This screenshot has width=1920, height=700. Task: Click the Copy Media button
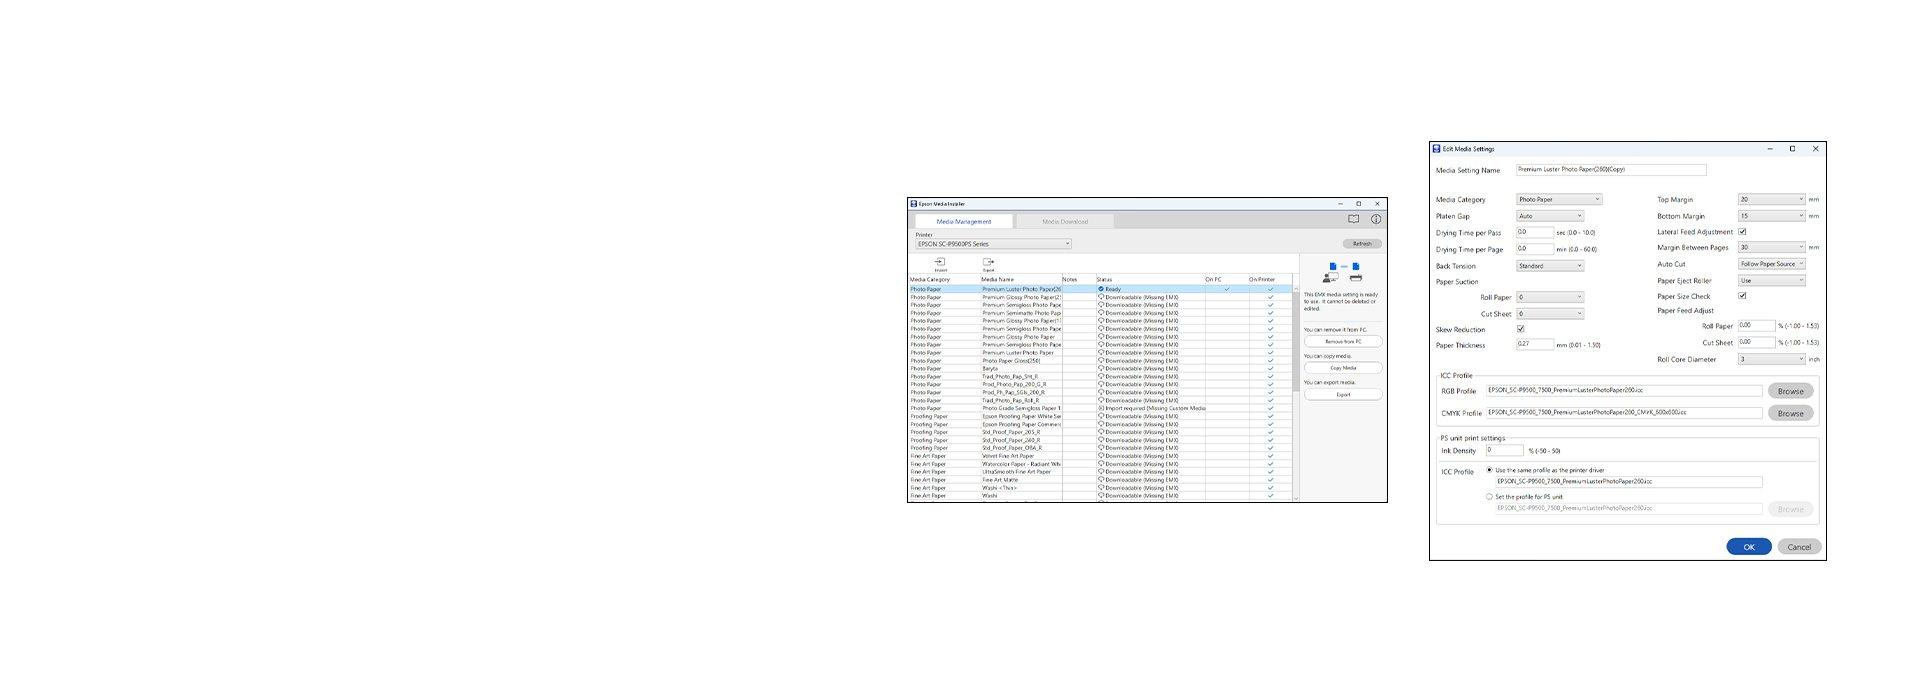pyautogui.click(x=1343, y=368)
